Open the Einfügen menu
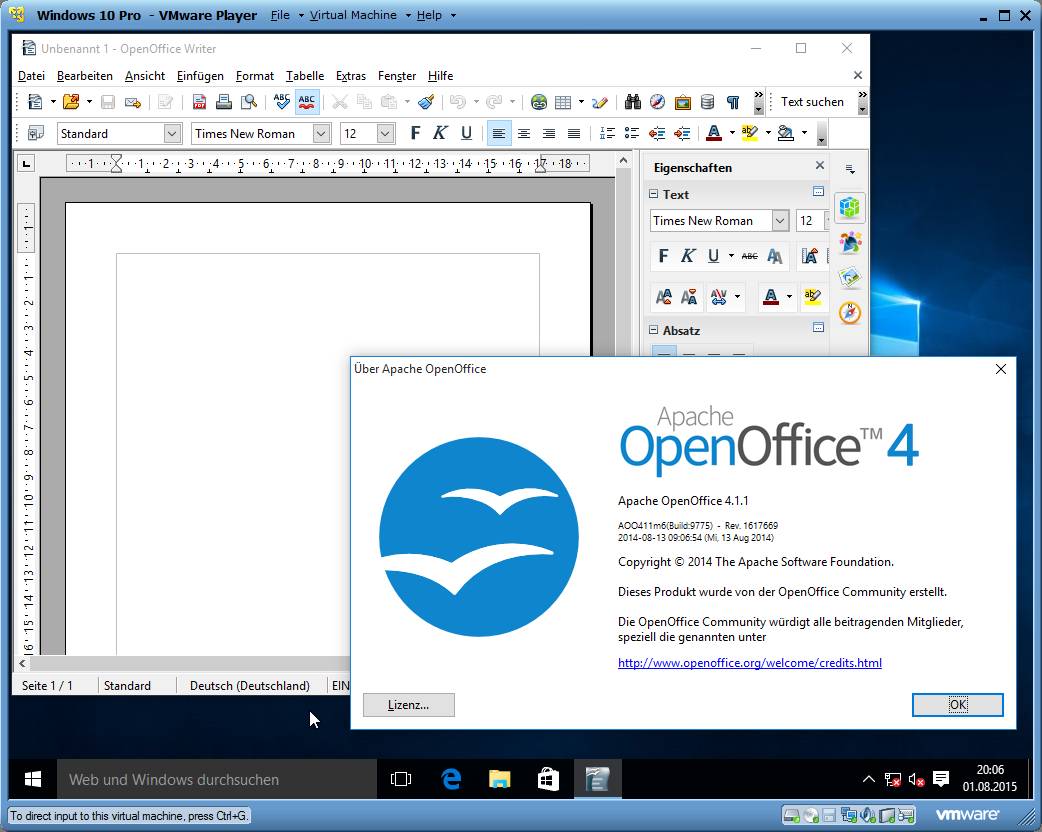 point(200,76)
